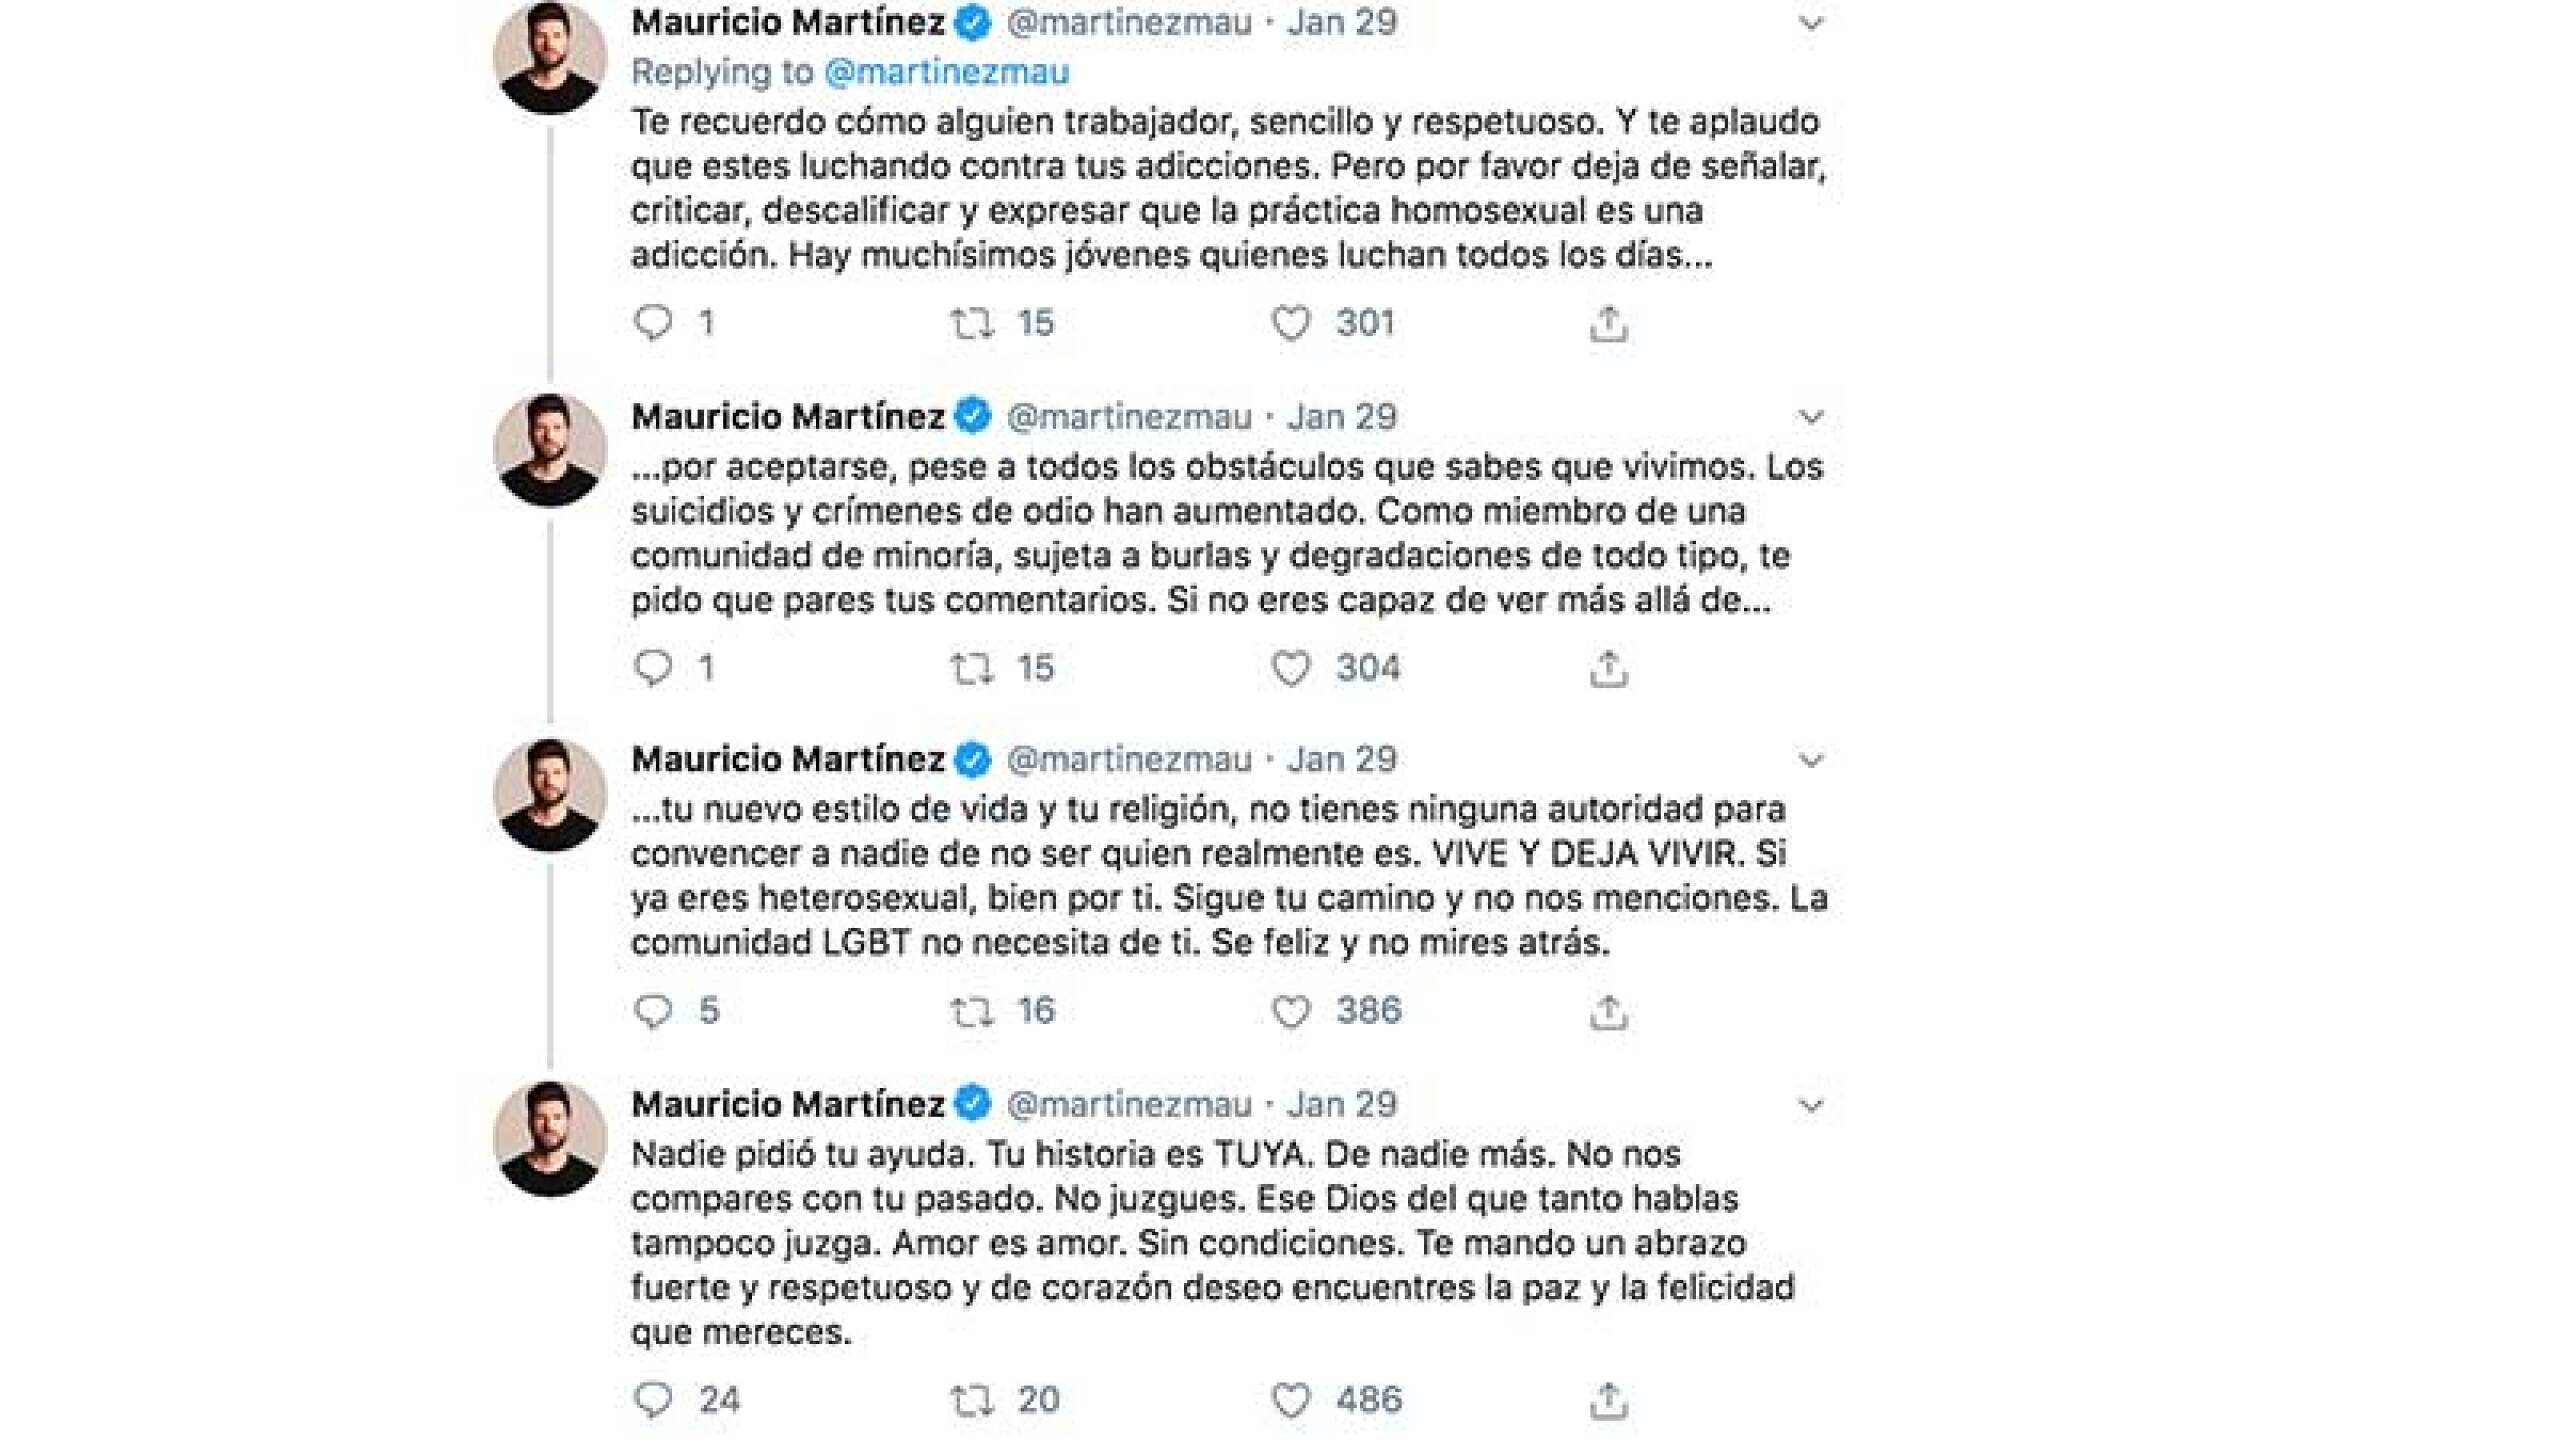This screenshot has width=2560, height=1440.
Task: Open the @martinezmau link after 'Replying to'
Action: coord(946,72)
